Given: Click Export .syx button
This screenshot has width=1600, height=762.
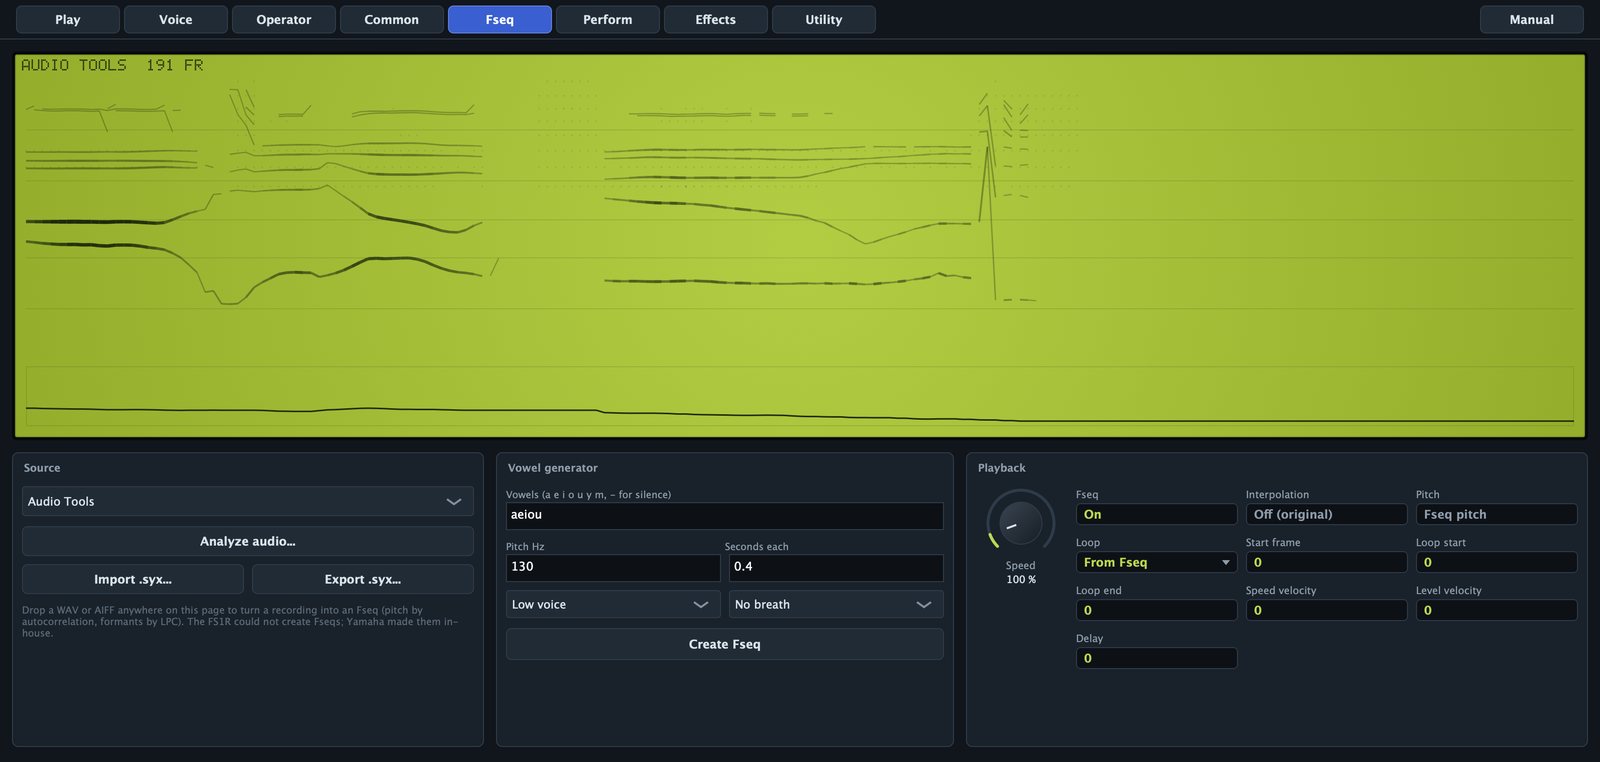Looking at the screenshot, I should [x=363, y=579].
